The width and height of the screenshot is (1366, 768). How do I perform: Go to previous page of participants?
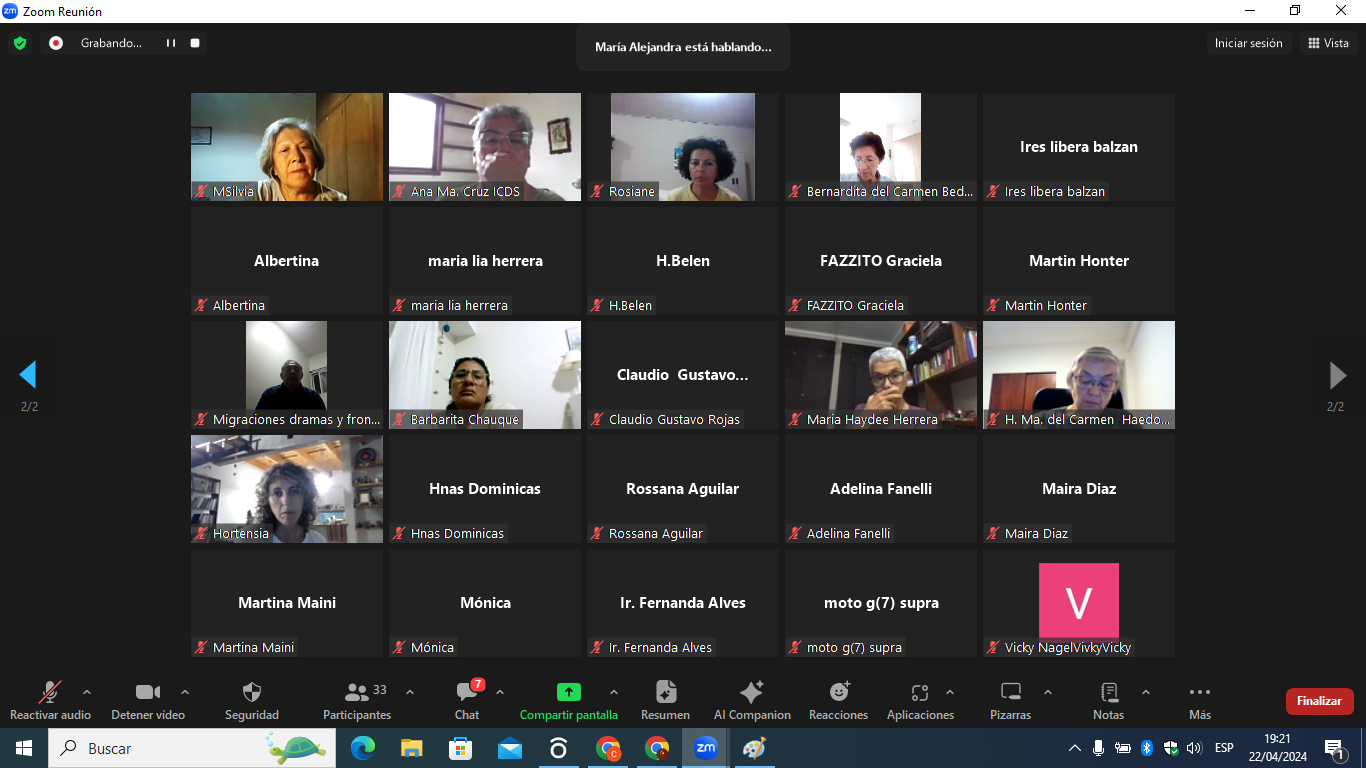28,375
